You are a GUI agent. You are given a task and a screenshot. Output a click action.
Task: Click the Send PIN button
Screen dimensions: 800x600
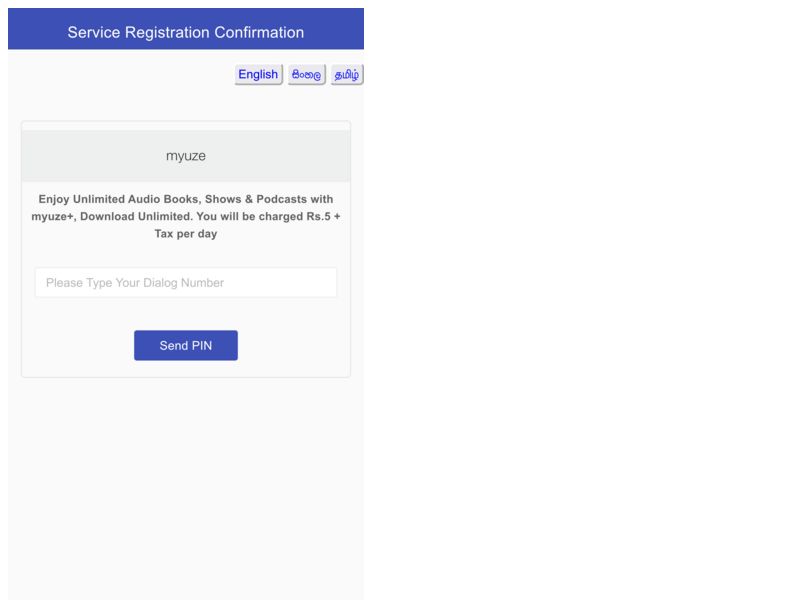click(186, 345)
